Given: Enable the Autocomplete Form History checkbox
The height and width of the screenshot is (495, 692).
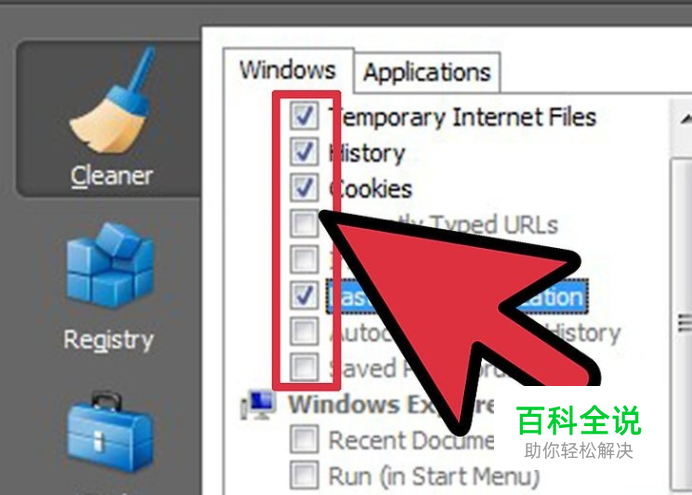Looking at the screenshot, I should click(304, 331).
